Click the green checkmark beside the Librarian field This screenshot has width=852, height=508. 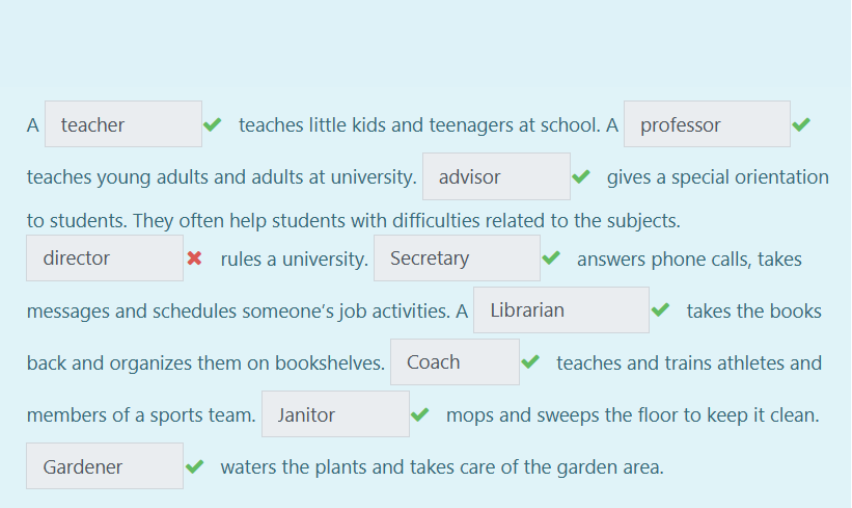pos(660,310)
